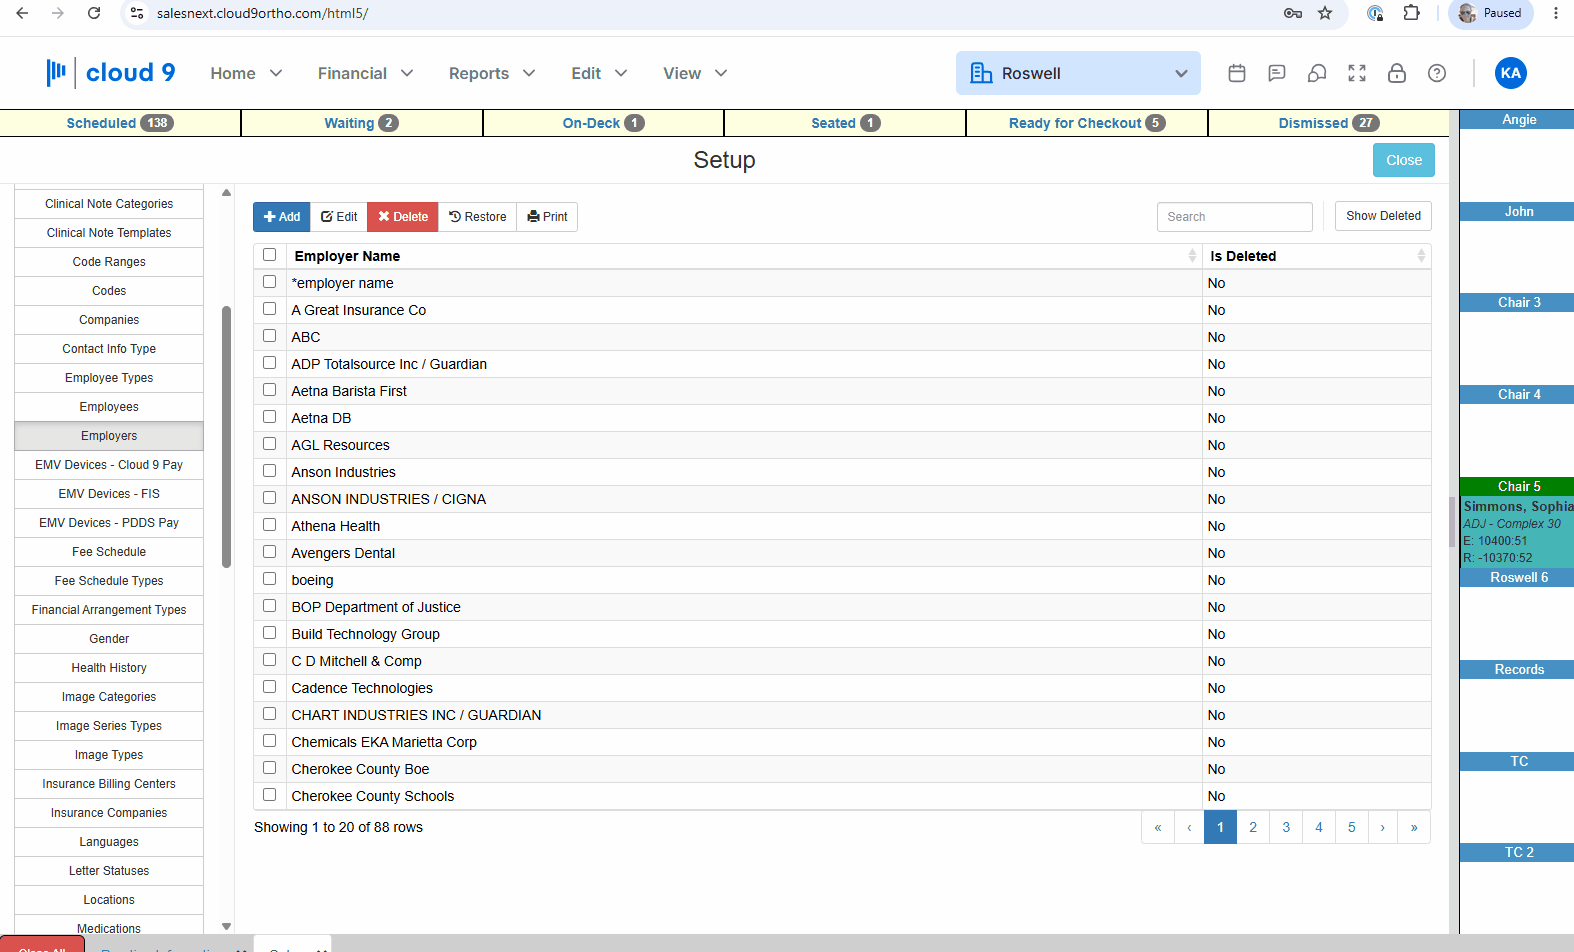The height and width of the screenshot is (952, 1574).
Task: Open the Financial menu dropdown
Action: pos(365,73)
